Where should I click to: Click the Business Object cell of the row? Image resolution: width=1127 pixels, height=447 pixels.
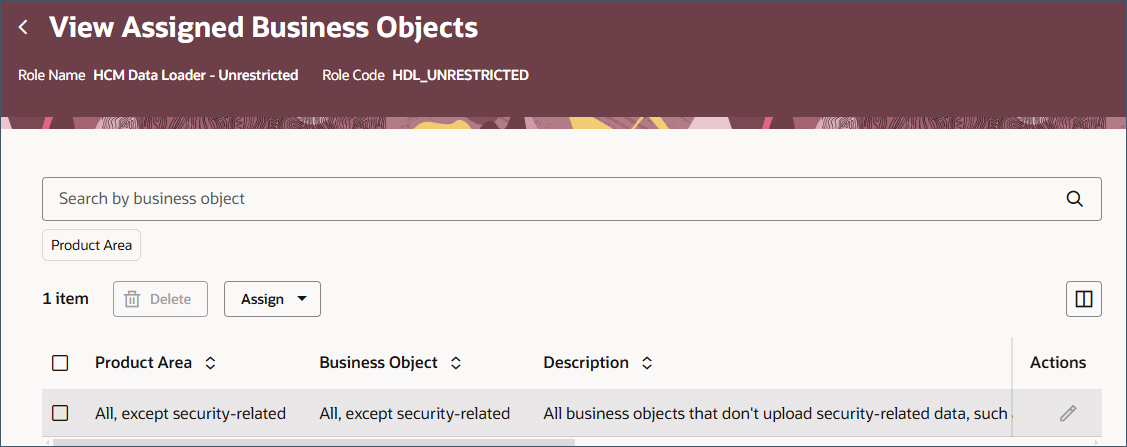tap(415, 413)
